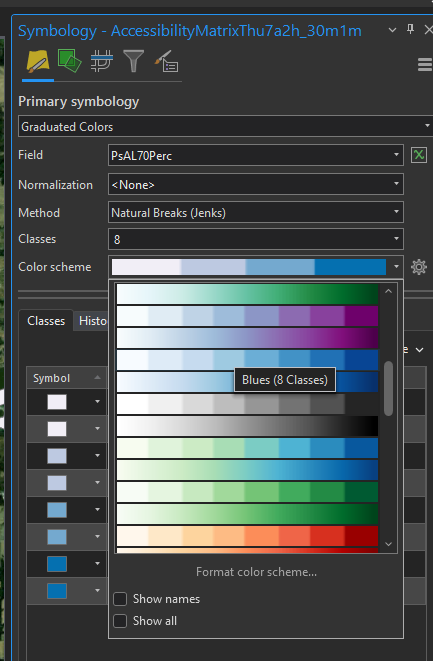Open Classes count dropdown showing 8
Screen dimensions: 433x661
[255, 239]
